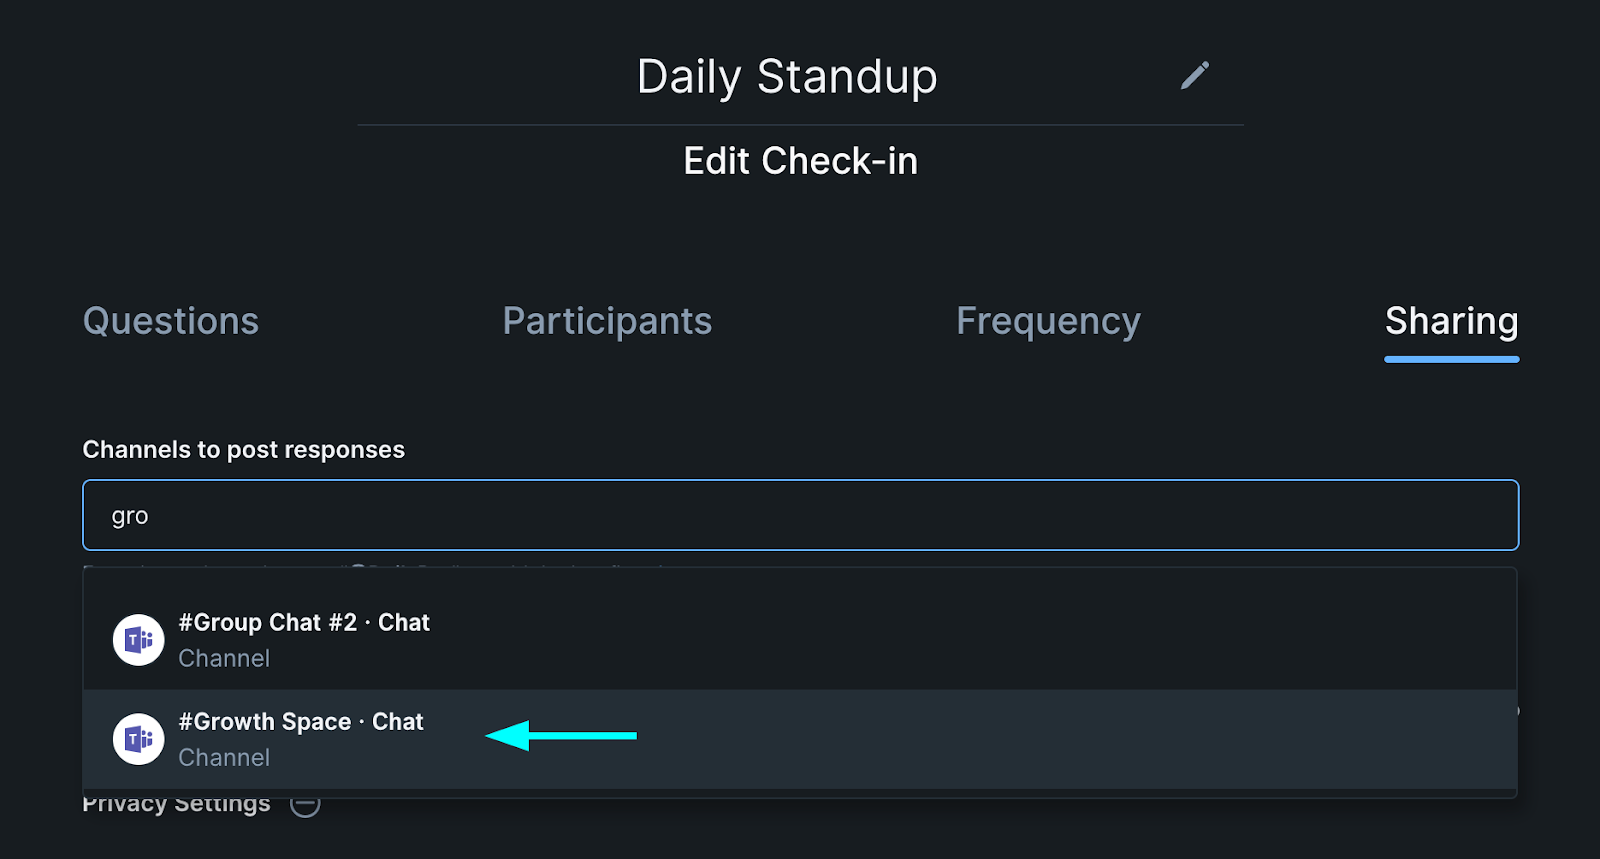Click "Channel" subtitle under Growth Space
This screenshot has height=859, width=1600.
(x=224, y=757)
